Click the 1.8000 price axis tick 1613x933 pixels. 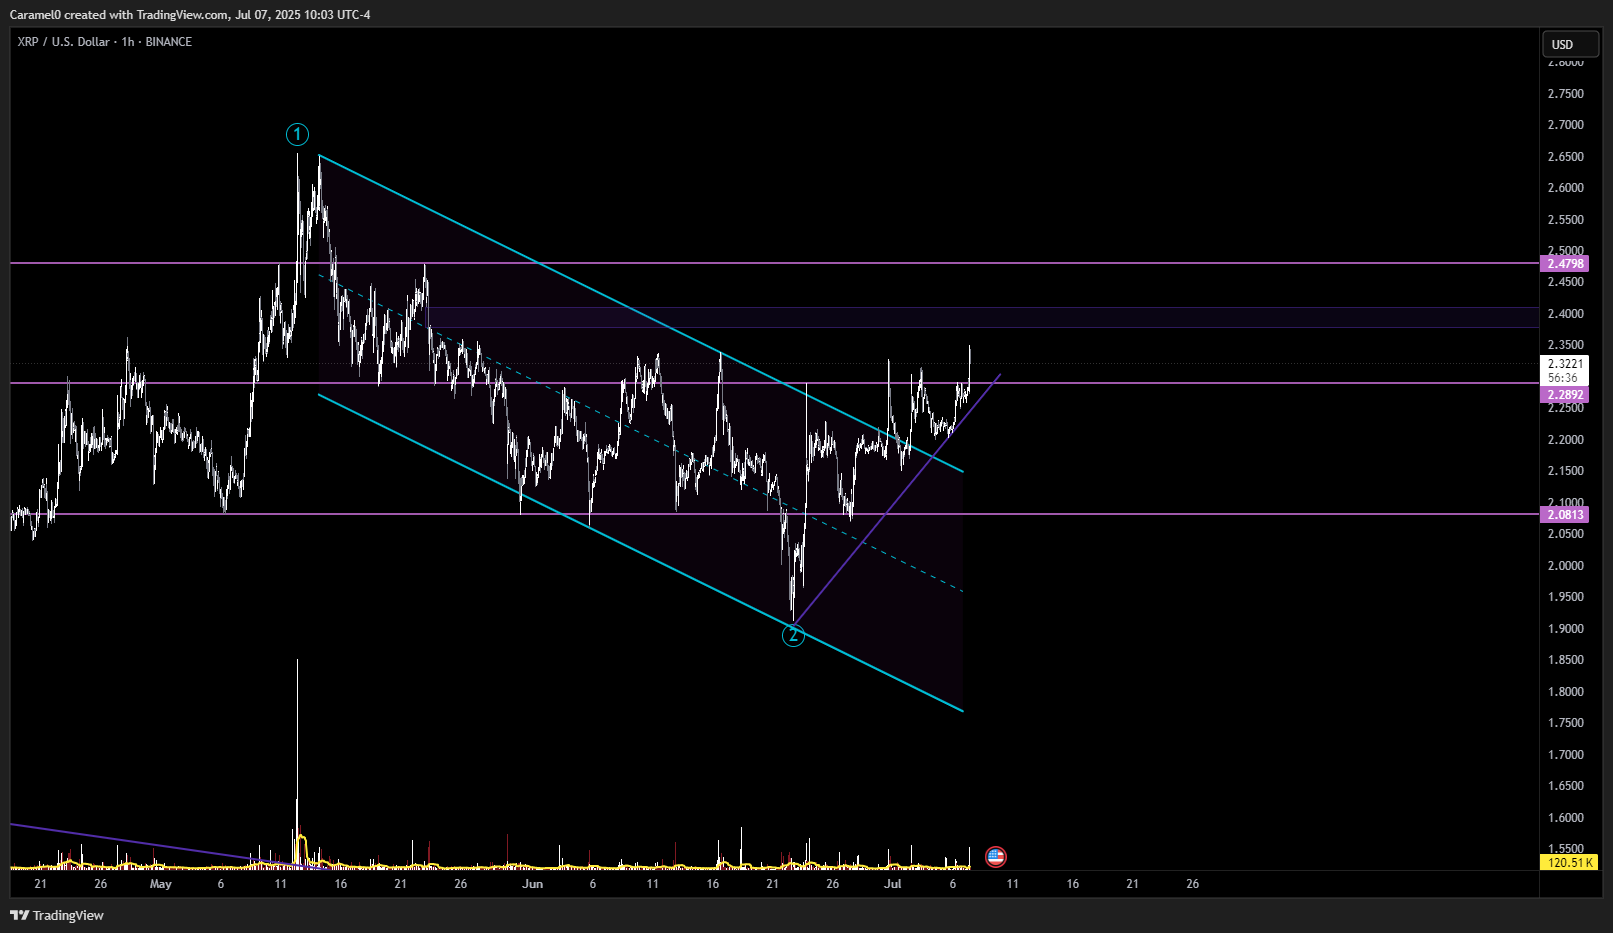[1566, 692]
